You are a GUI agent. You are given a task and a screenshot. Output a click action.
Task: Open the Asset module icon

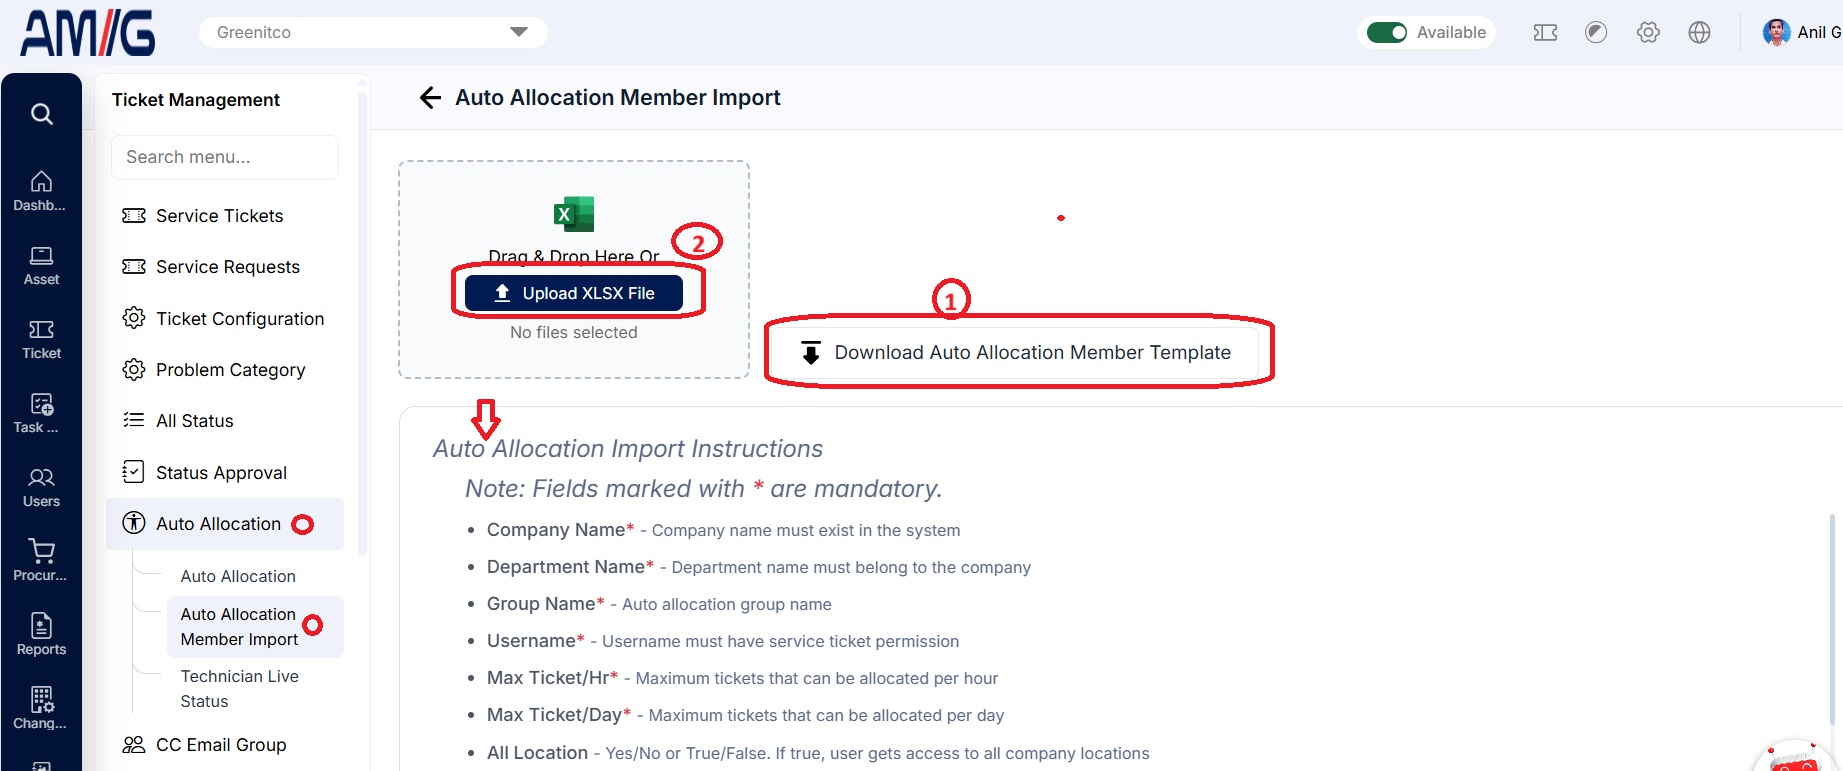[41, 266]
